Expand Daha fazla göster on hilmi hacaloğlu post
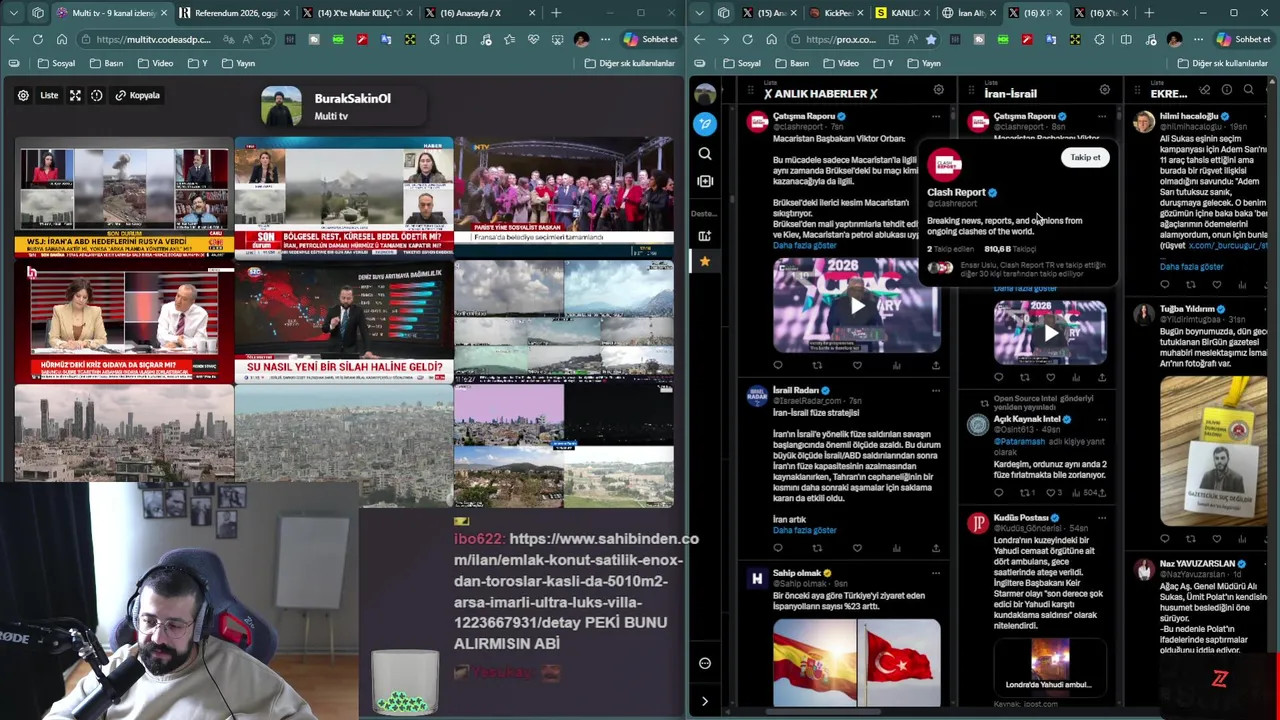 tap(1191, 267)
